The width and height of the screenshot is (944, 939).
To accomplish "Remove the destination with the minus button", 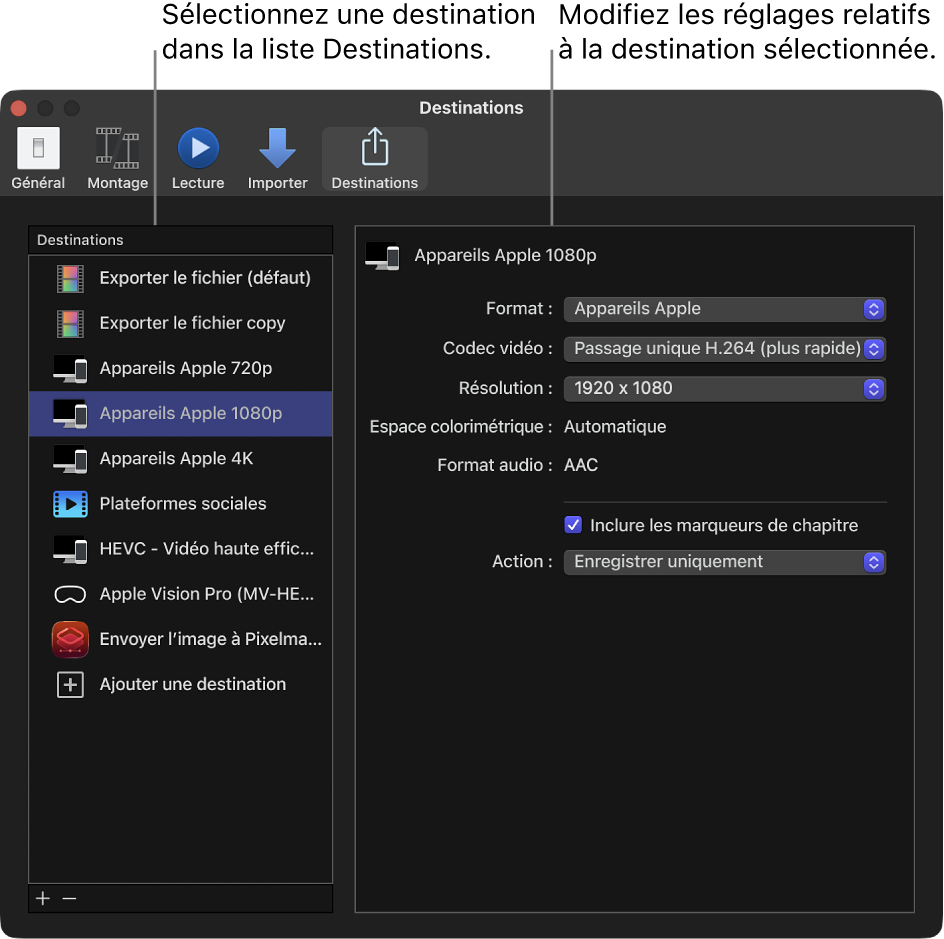I will 69,899.
